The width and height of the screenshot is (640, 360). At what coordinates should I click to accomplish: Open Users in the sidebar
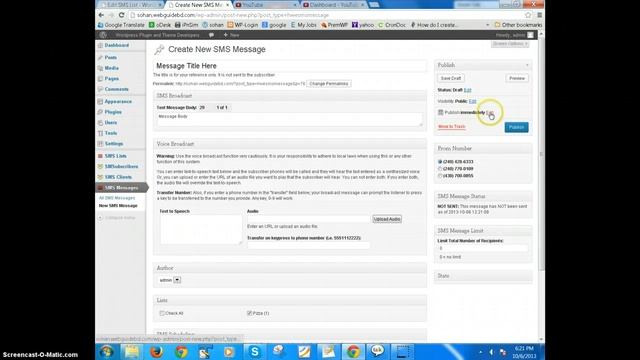tap(111, 122)
